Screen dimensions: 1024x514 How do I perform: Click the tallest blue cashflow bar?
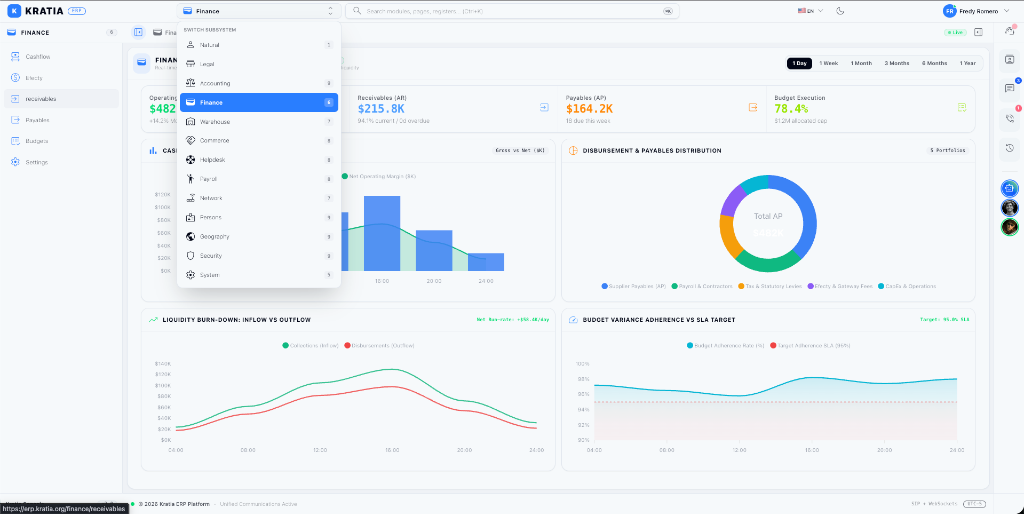pyautogui.click(x=382, y=233)
